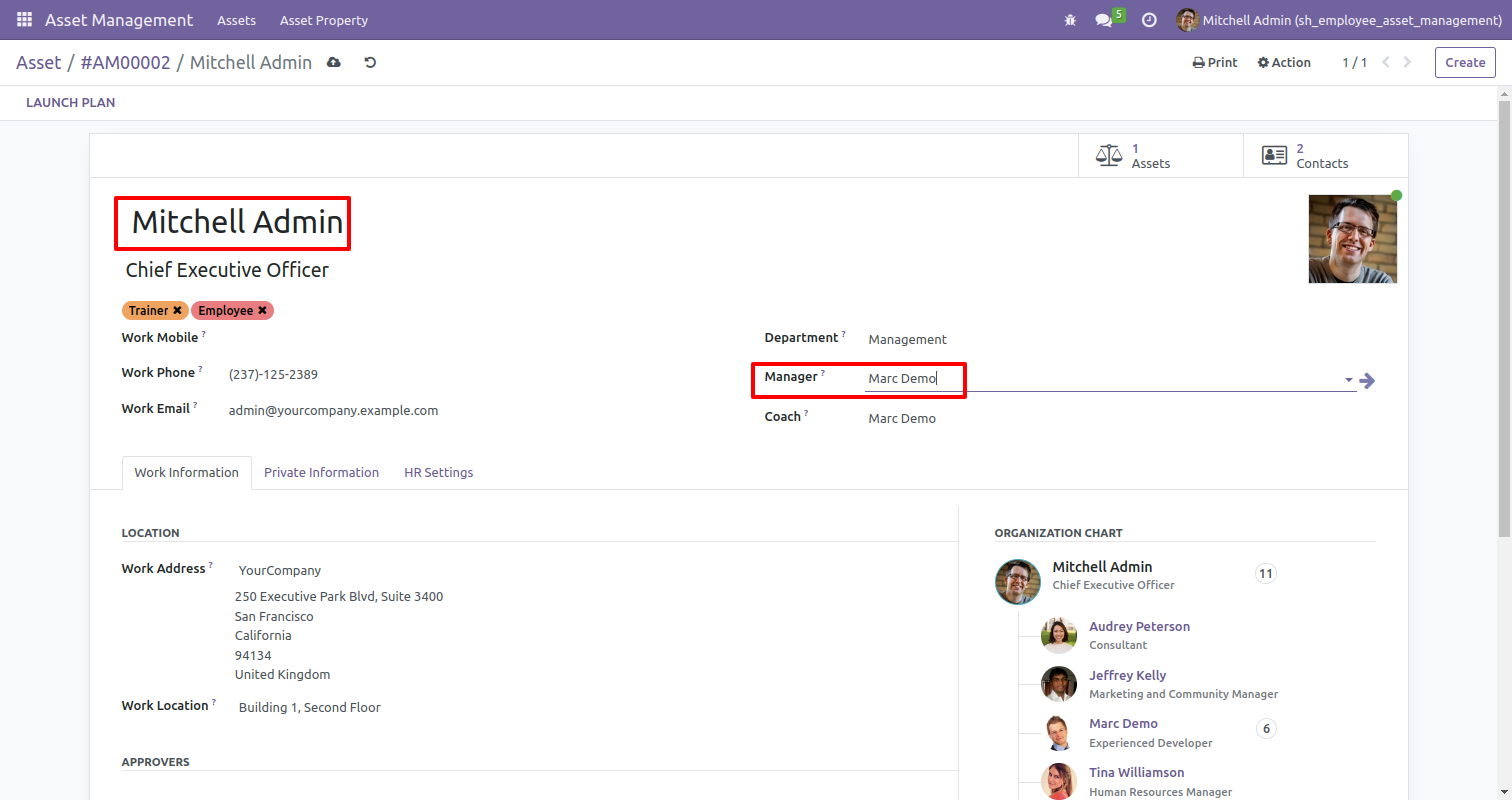Click the Coach field Marc Demo
This screenshot has width=1512, height=800.
point(902,419)
